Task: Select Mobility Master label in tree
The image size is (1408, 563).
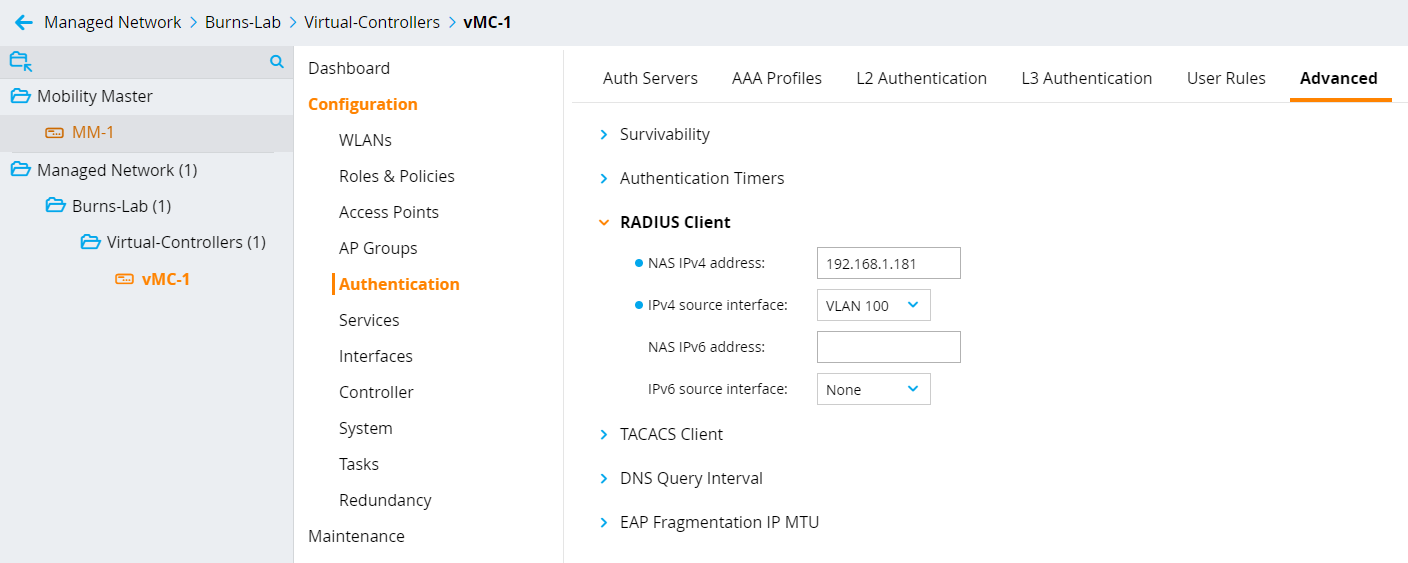Action: 95,96
